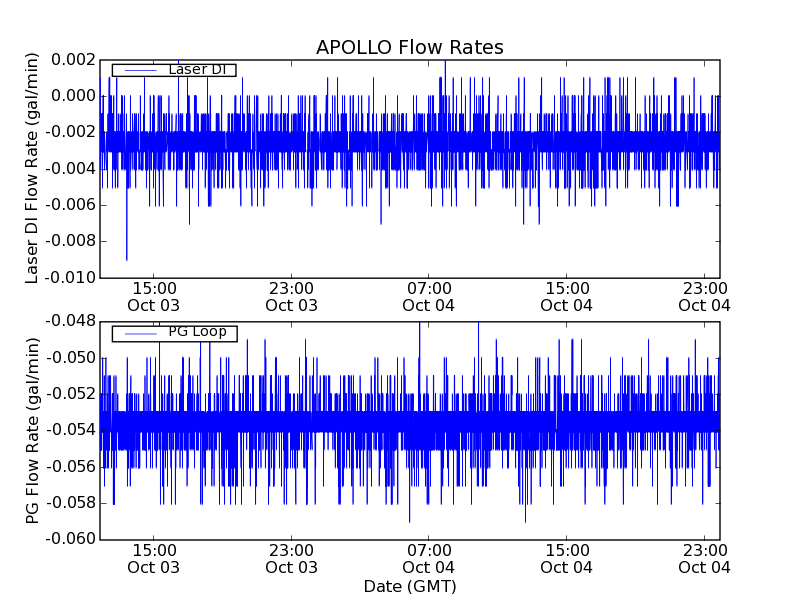
Task: Click the Laser DI Flow Rate y-axis label
Action: pos(32,168)
